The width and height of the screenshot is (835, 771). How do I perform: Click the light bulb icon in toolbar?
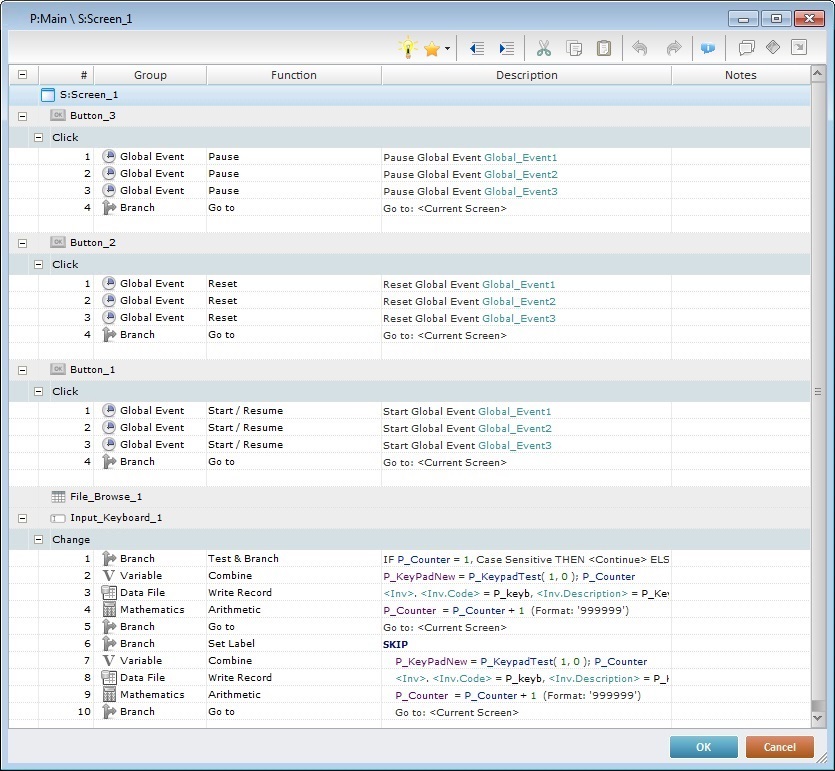click(x=407, y=48)
